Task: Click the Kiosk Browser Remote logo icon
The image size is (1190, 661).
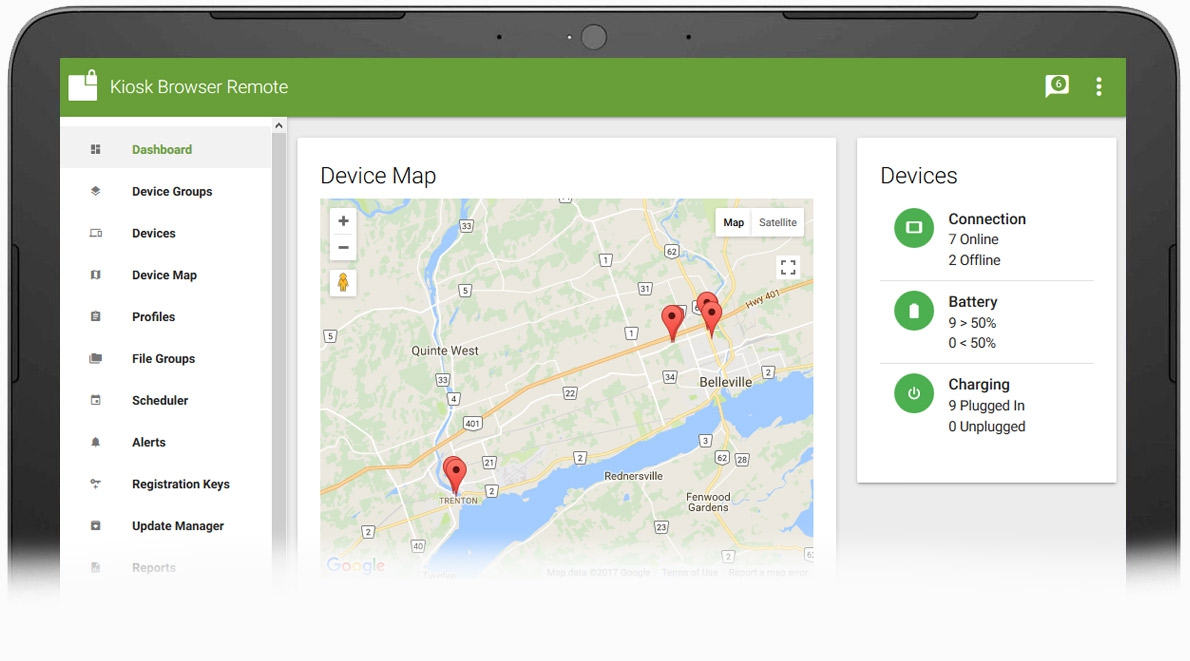Action: coord(83,86)
